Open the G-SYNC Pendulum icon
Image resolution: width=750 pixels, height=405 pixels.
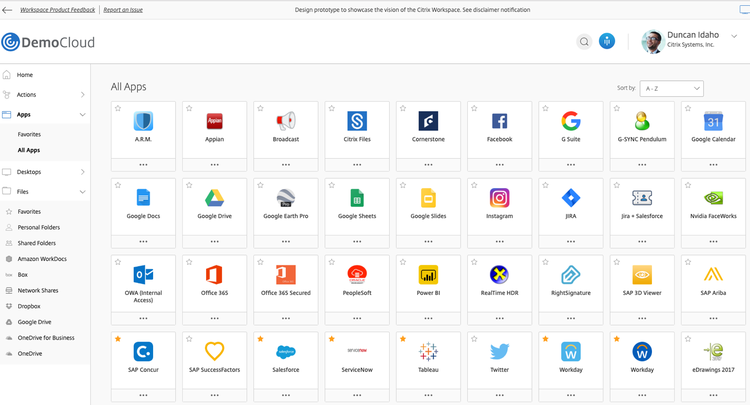click(642, 121)
